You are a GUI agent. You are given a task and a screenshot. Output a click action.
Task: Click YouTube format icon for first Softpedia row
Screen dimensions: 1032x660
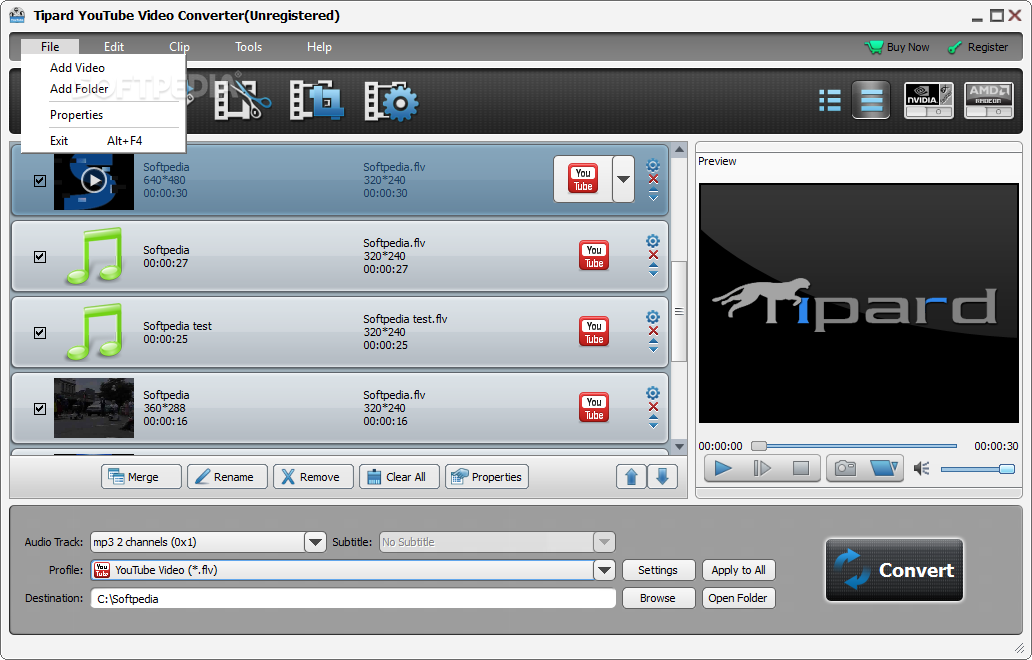pyautogui.click(x=583, y=179)
